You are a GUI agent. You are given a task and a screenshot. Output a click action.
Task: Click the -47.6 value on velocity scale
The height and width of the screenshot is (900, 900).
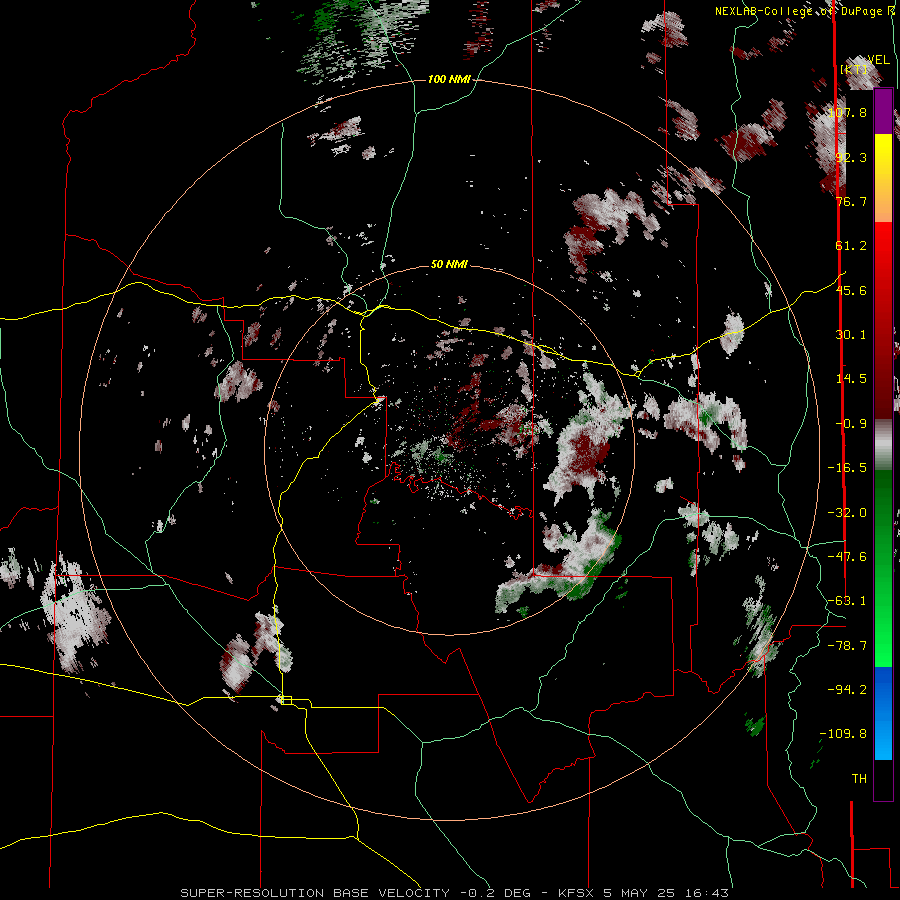pos(847,557)
